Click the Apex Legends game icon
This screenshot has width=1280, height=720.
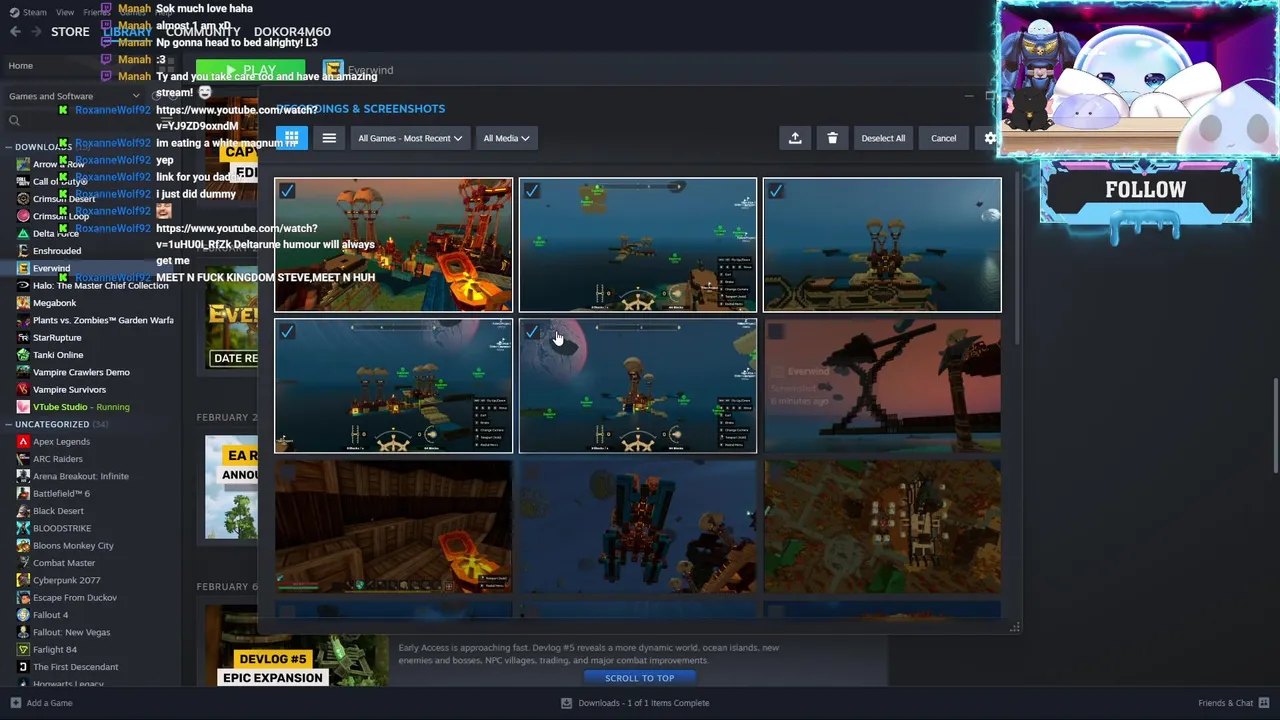point(23,442)
